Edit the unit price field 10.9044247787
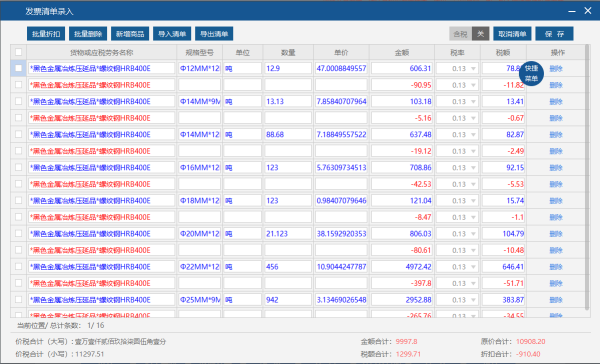600x364 pixels. pos(341,267)
